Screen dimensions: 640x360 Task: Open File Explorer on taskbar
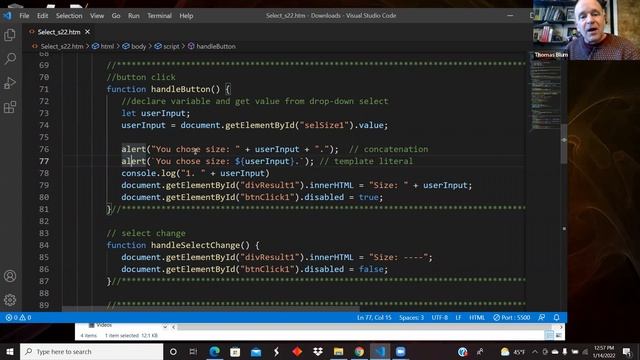[338, 351]
